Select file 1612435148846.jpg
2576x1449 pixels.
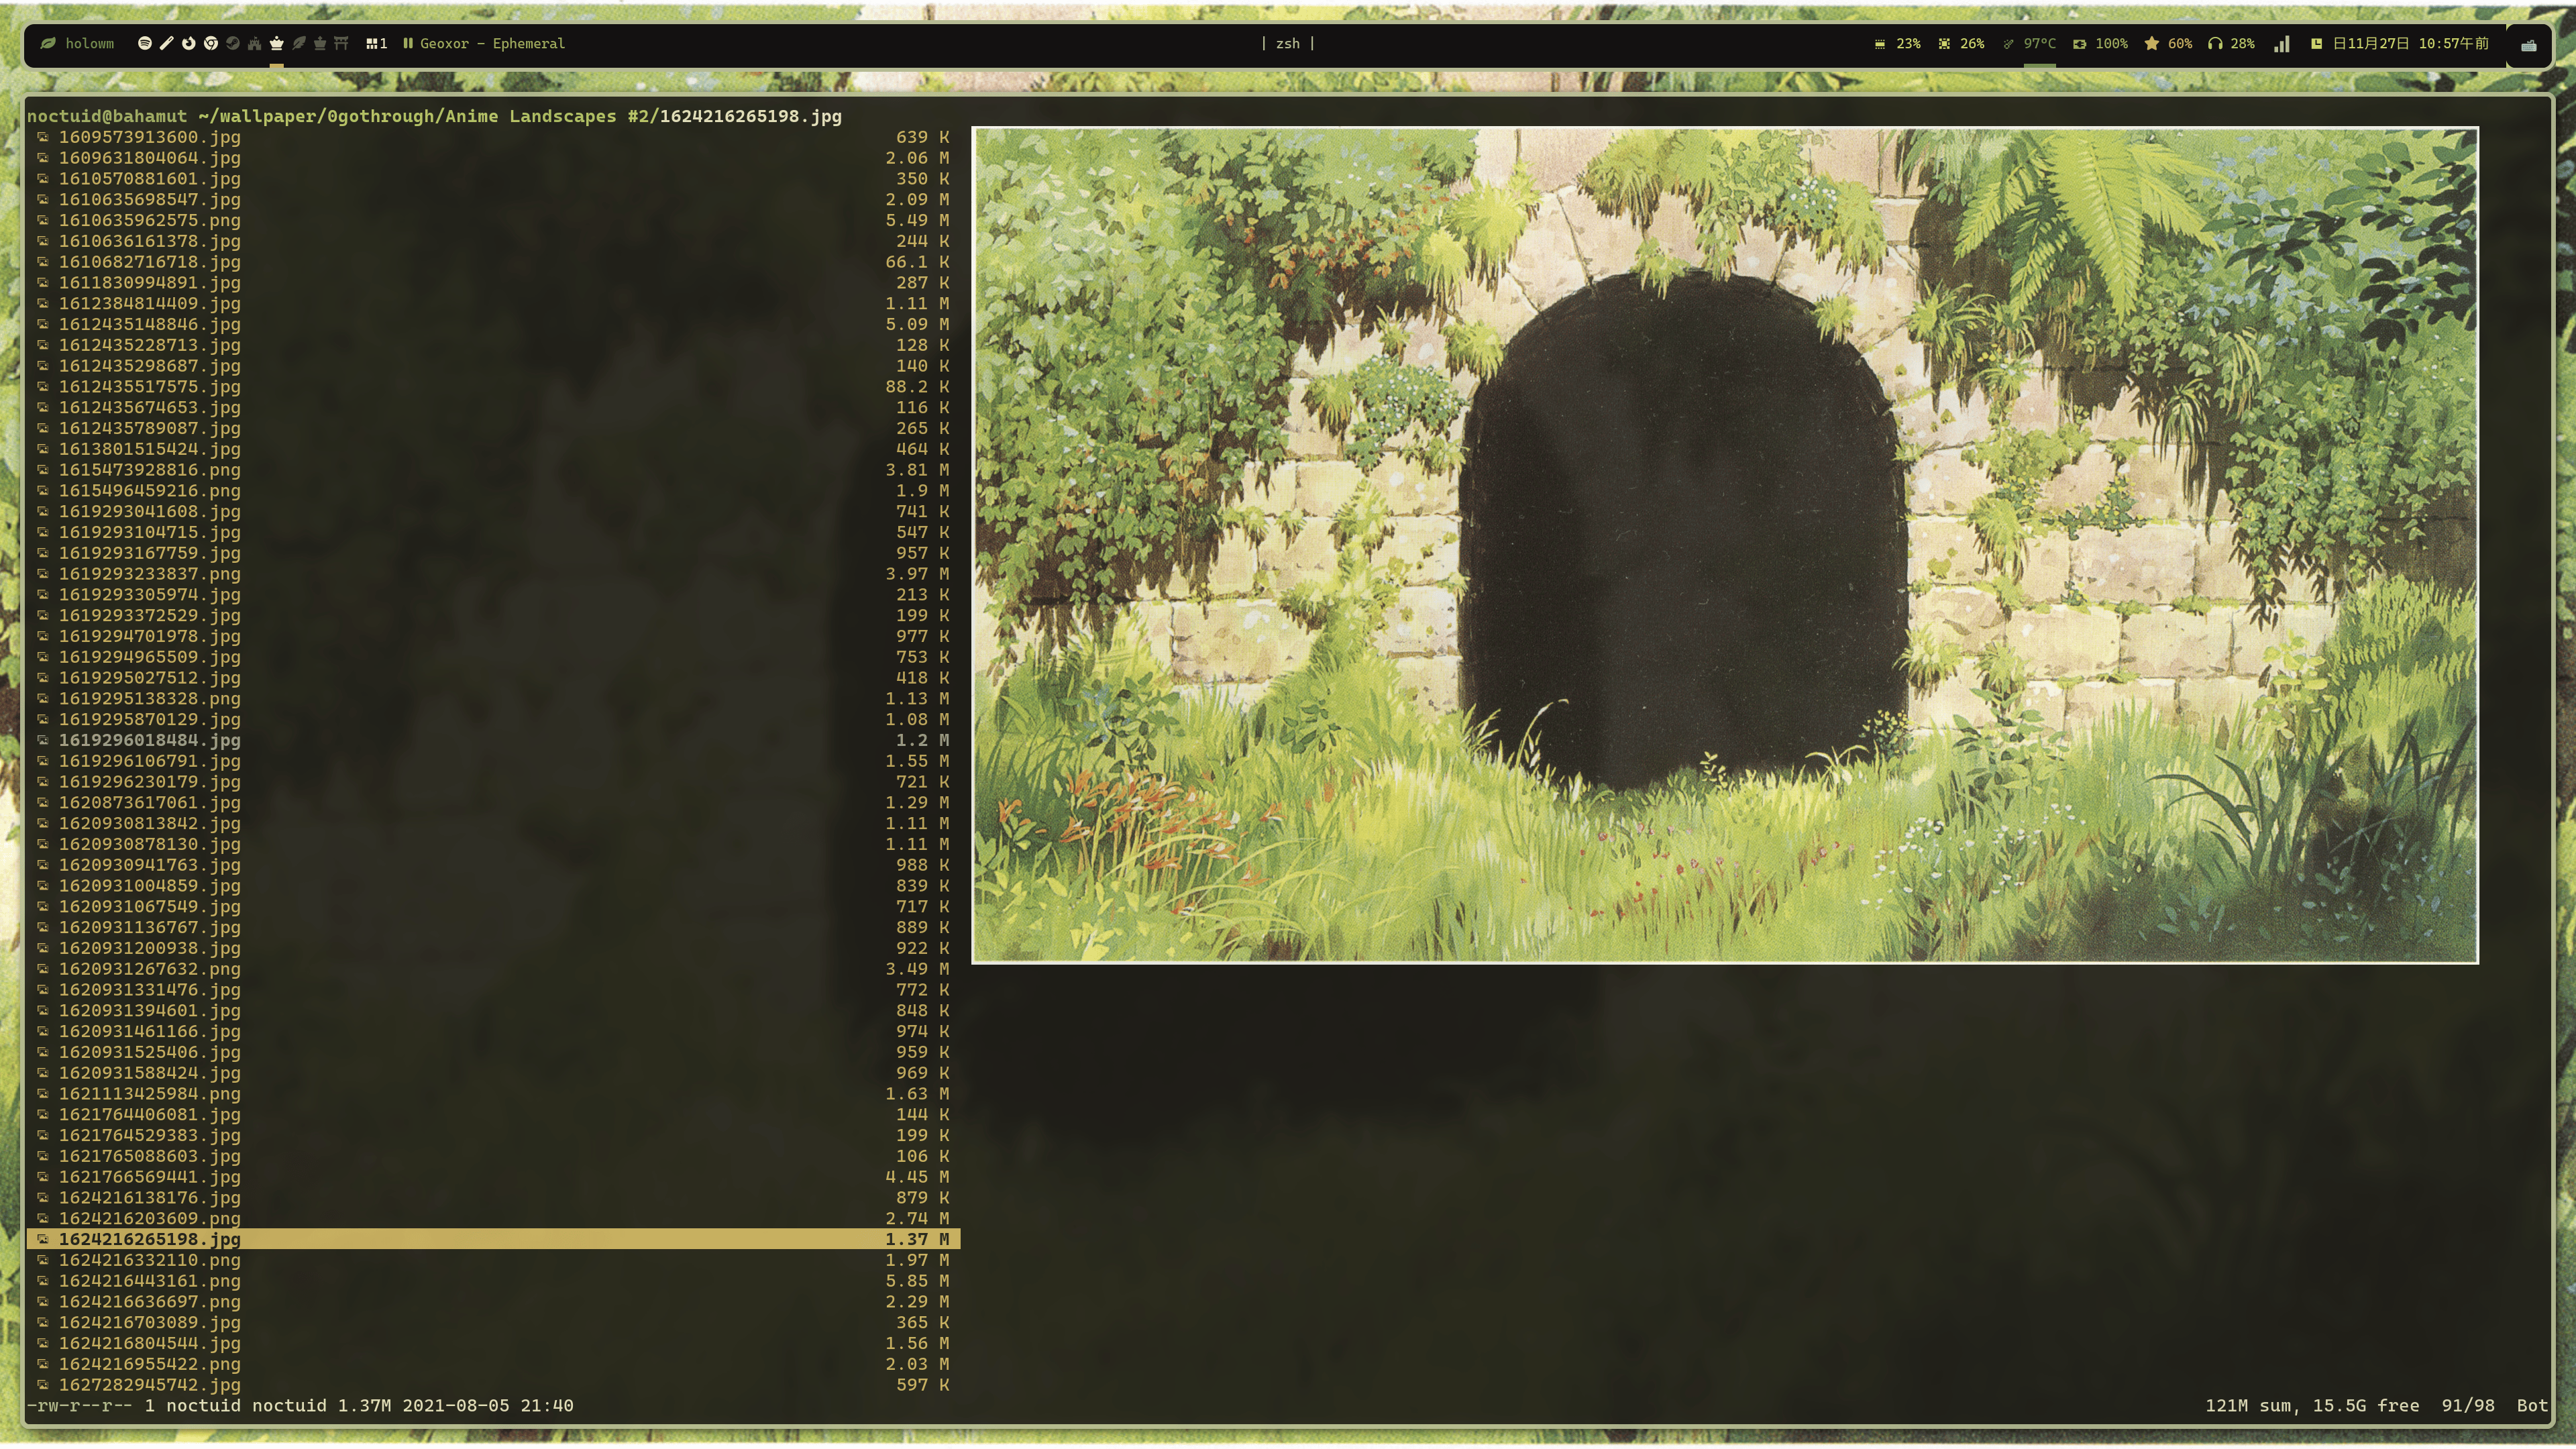tap(493, 324)
